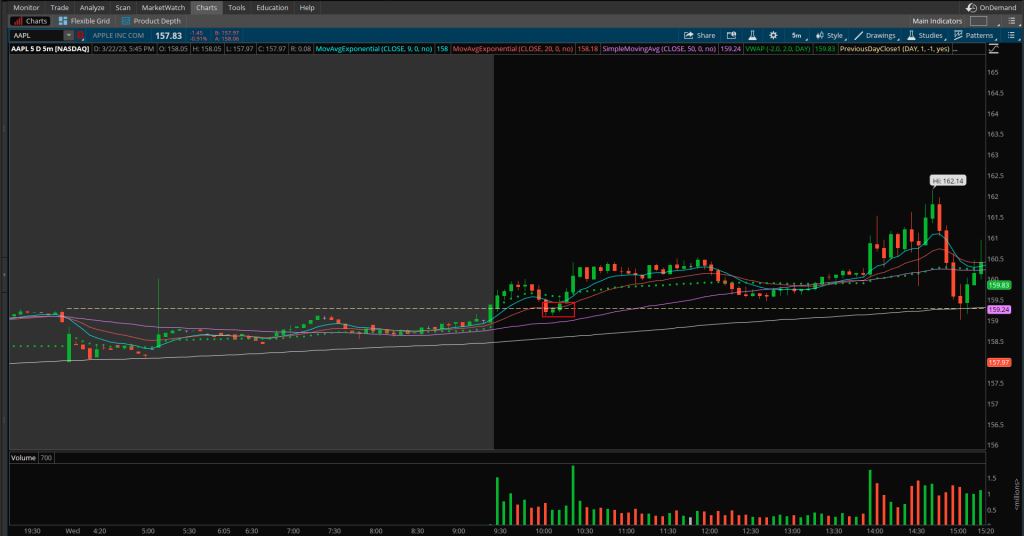Open the Drawings tools menu
Image resolution: width=1024 pixels, height=536 pixels.
875,35
